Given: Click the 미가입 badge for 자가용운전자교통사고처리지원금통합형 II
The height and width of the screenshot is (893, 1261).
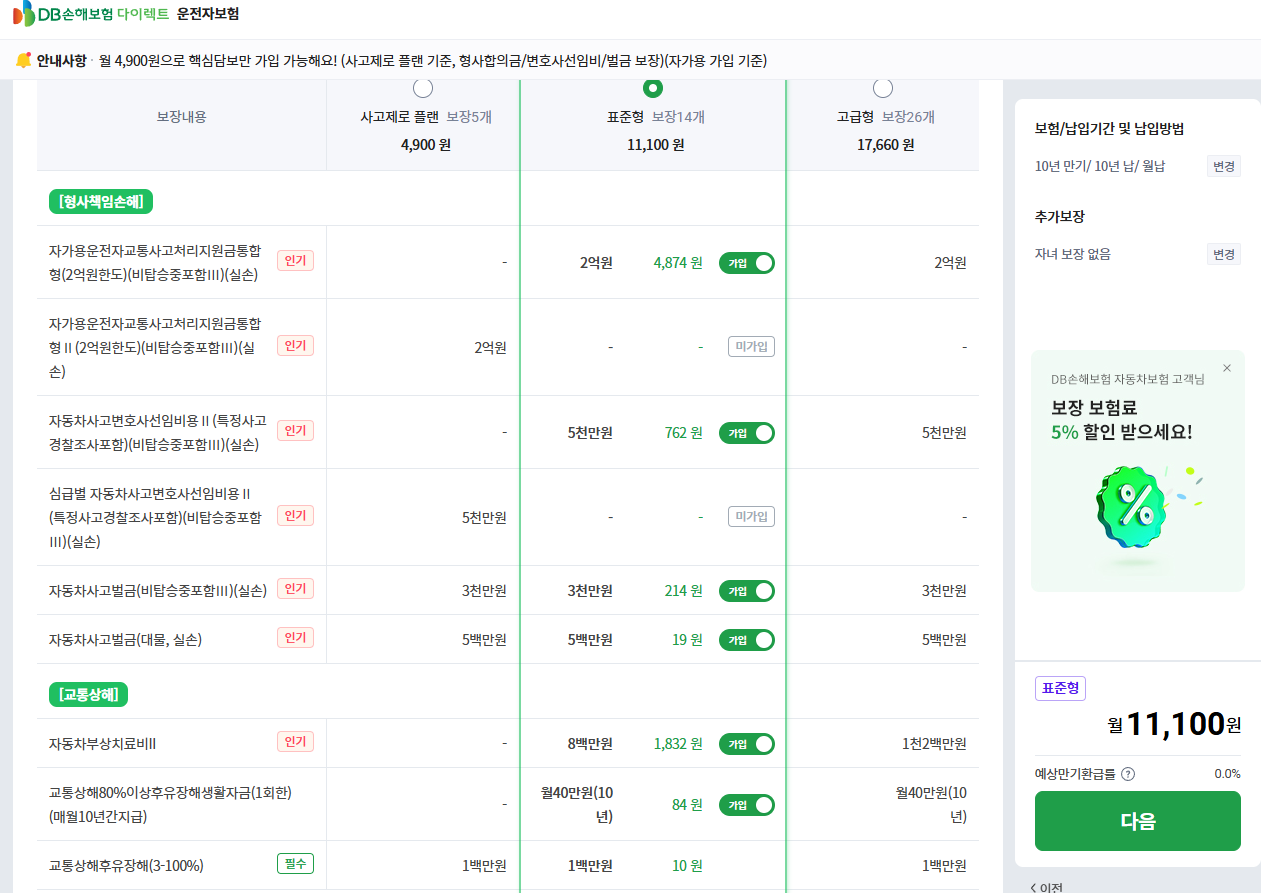Looking at the screenshot, I should [751, 347].
